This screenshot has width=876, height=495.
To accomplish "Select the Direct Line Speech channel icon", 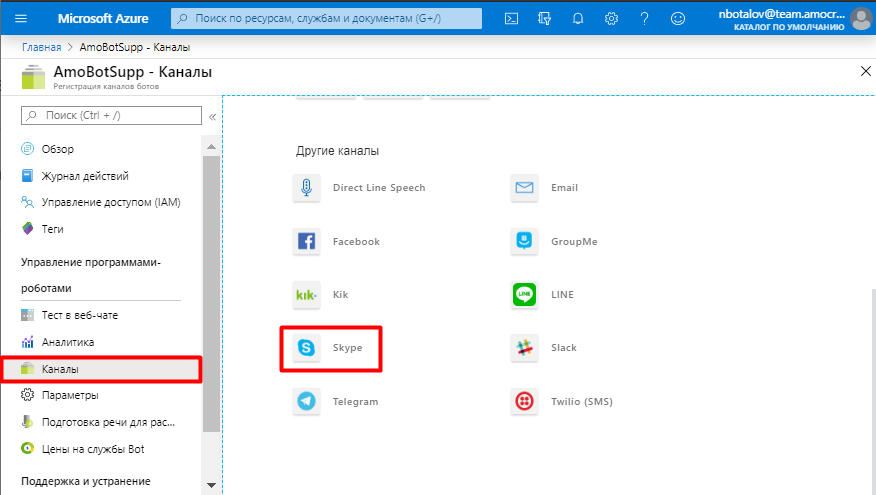I will click(306, 187).
